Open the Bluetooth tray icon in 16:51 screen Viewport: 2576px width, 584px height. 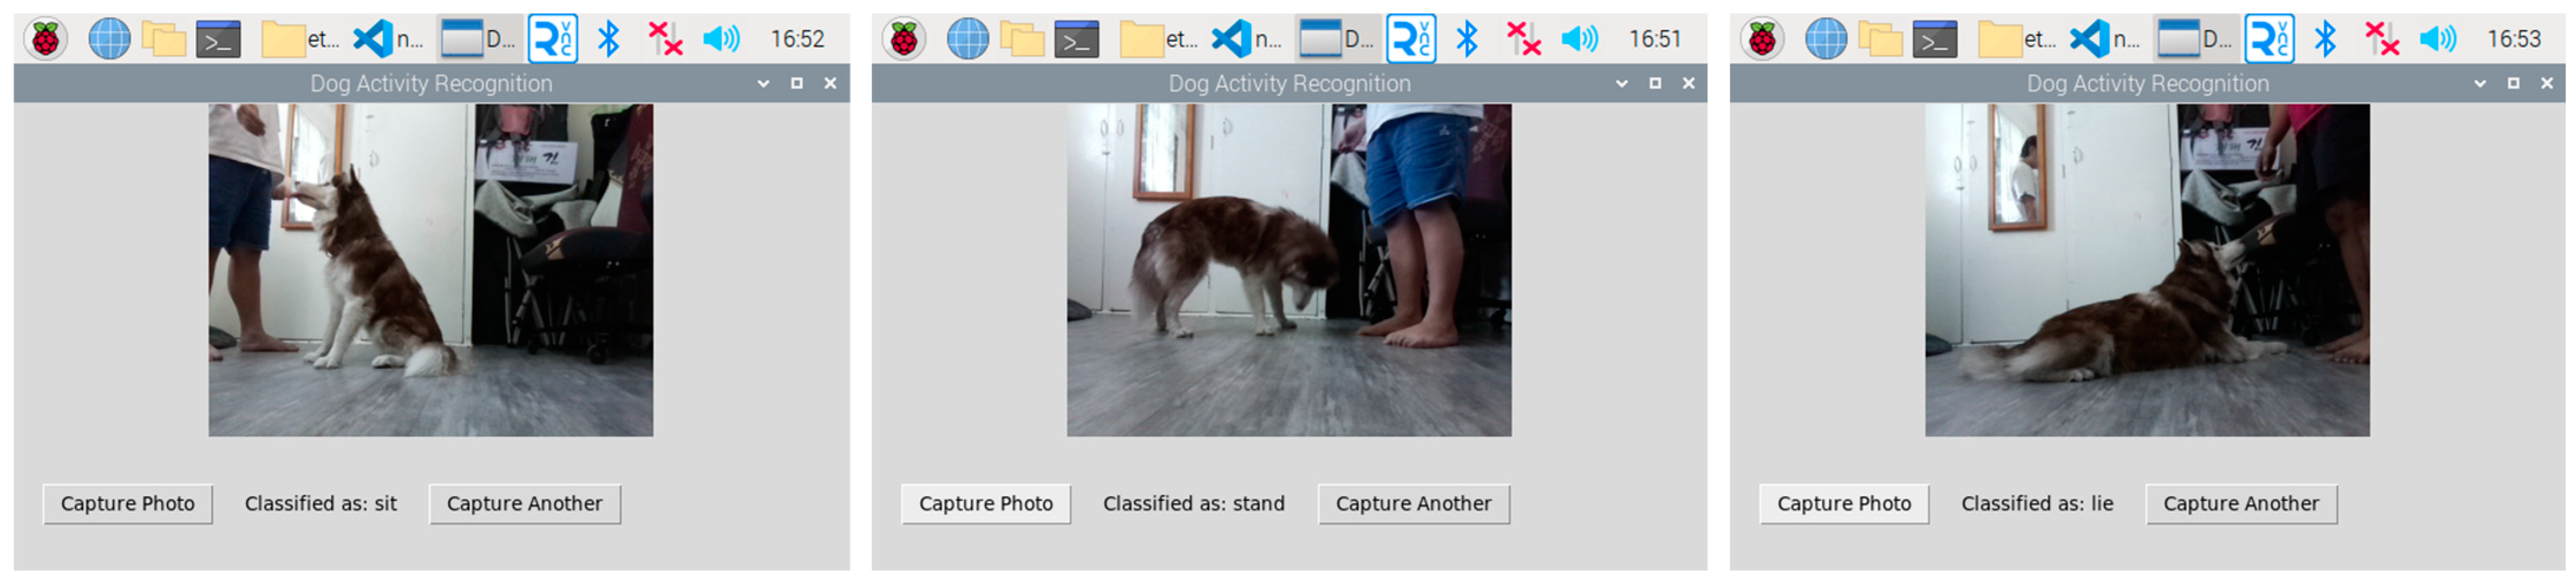pos(1466,40)
